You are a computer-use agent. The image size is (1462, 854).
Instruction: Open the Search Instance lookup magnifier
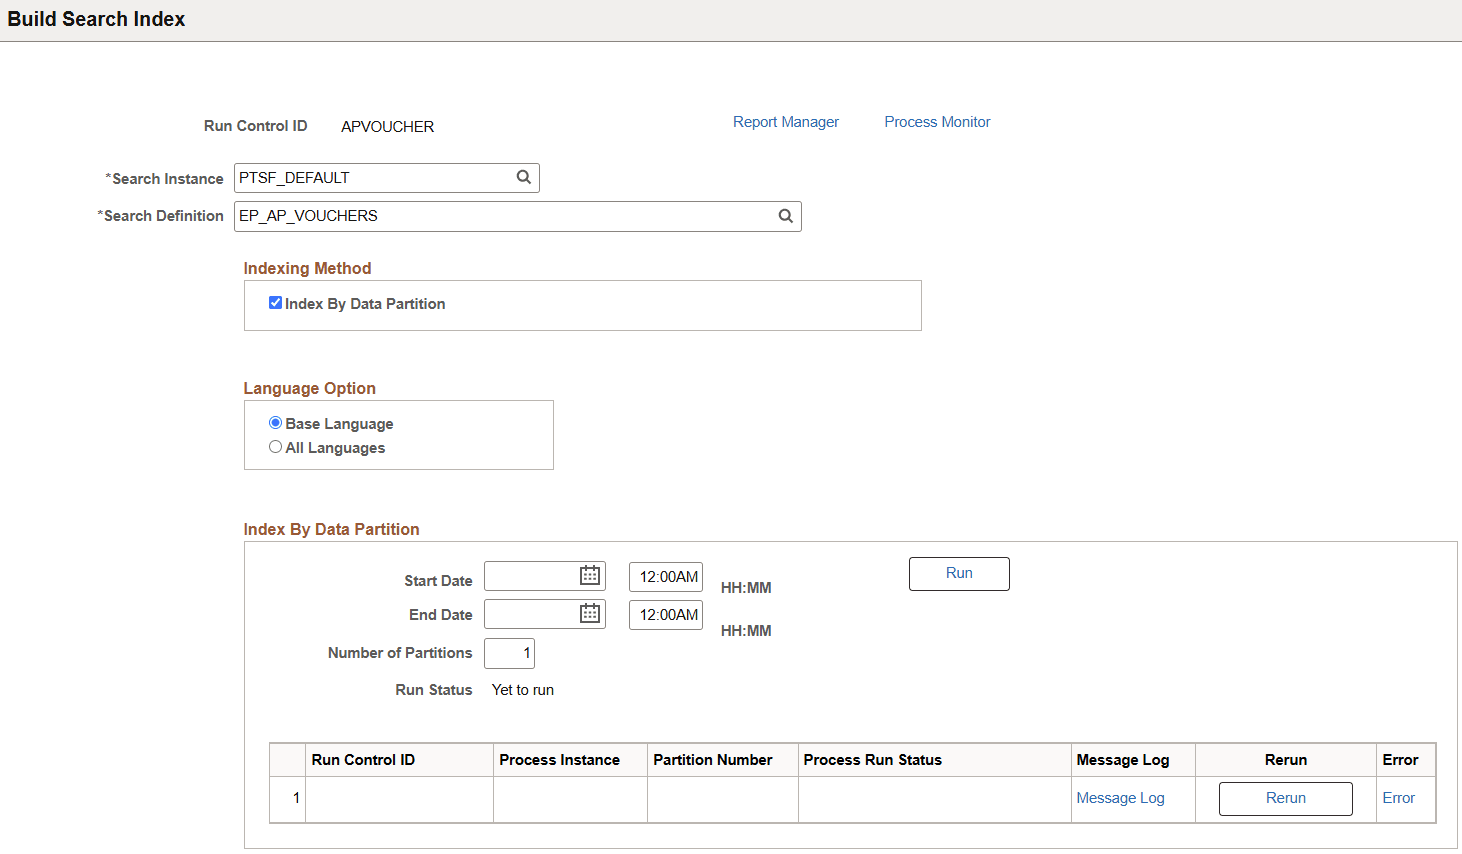point(524,177)
